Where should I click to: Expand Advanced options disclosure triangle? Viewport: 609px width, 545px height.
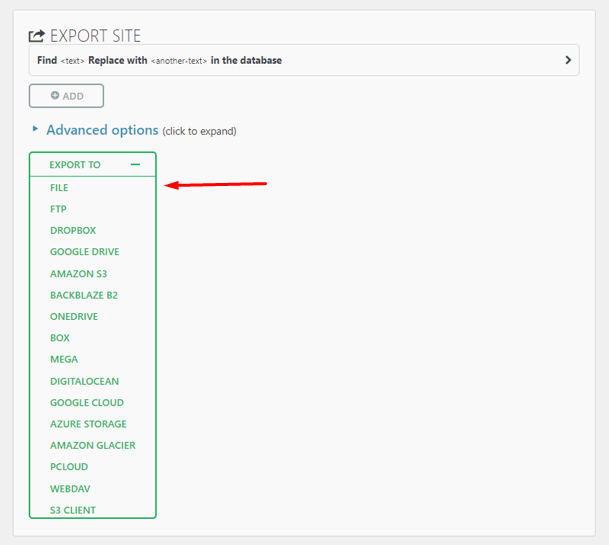tap(35, 129)
